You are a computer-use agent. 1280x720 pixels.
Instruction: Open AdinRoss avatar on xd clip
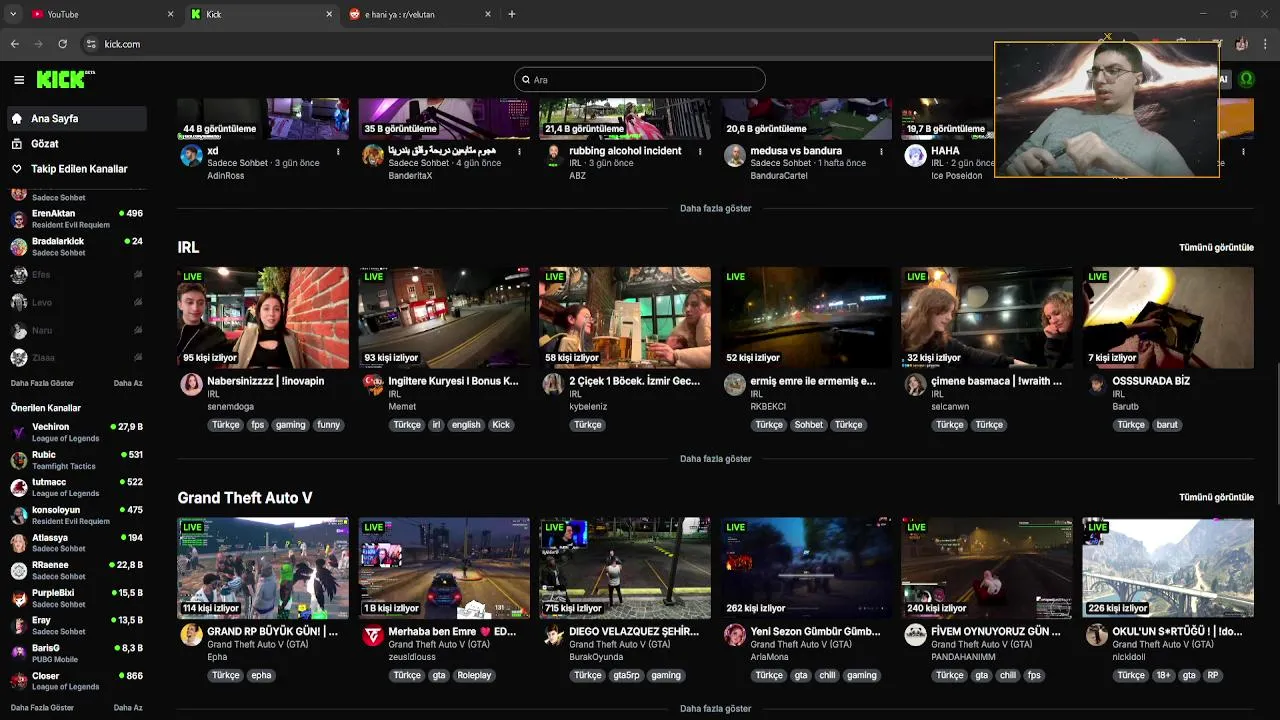point(191,155)
